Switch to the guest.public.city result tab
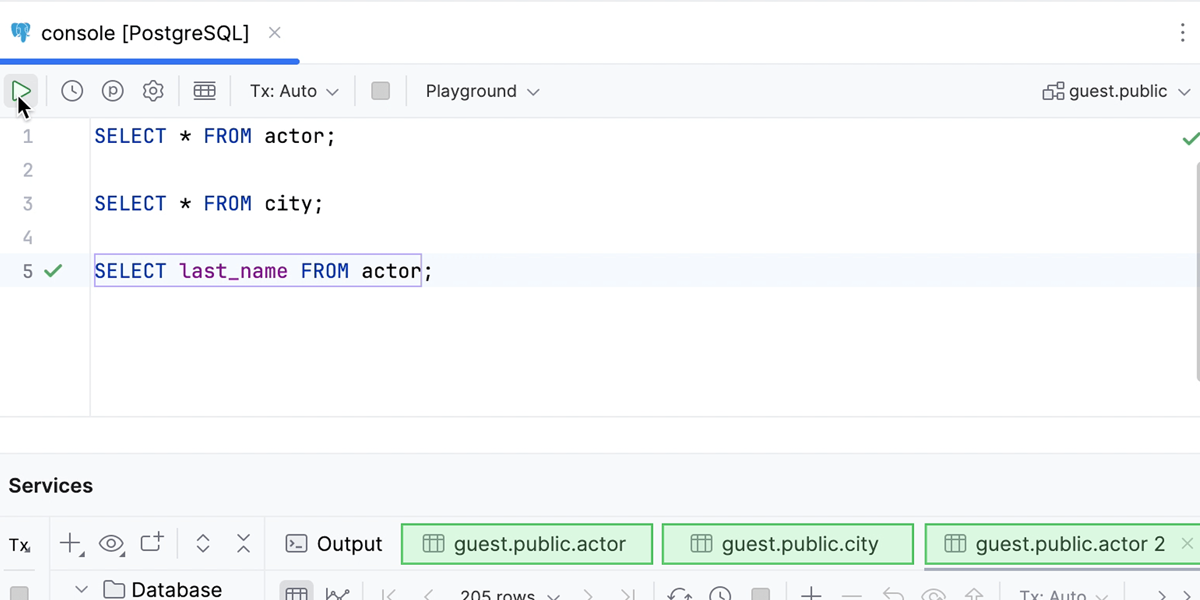Viewport: 1200px width, 600px height. click(787, 544)
